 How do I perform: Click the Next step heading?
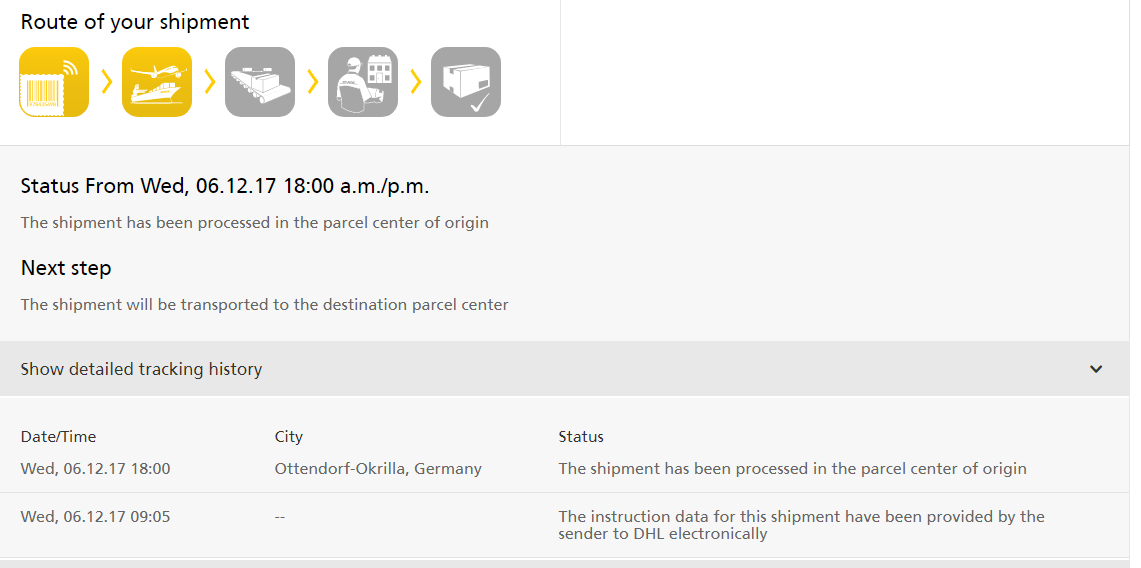point(66,268)
